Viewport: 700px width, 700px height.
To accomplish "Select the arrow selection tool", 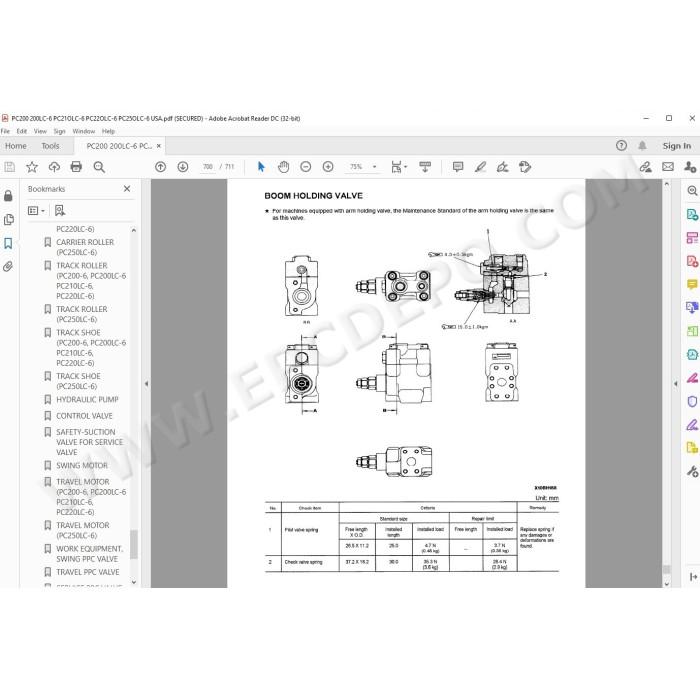I will point(261,167).
